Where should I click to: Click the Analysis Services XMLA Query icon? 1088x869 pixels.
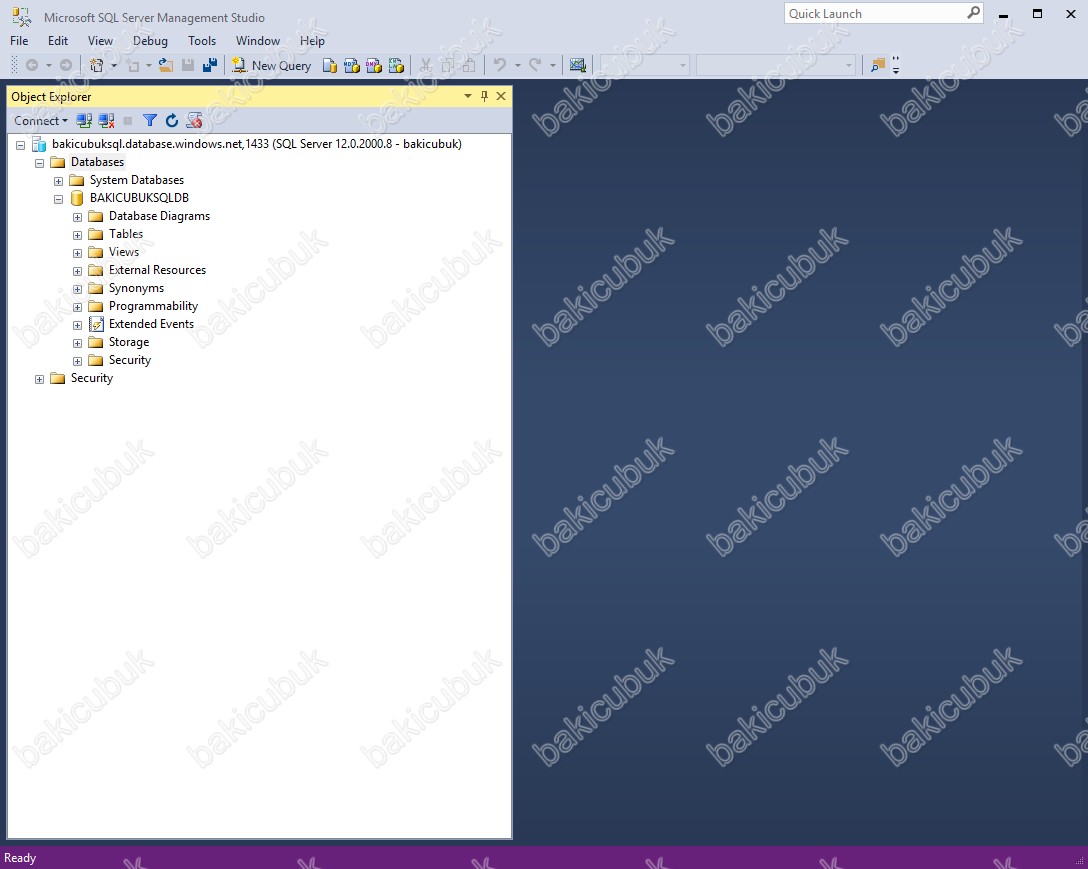click(x=396, y=65)
